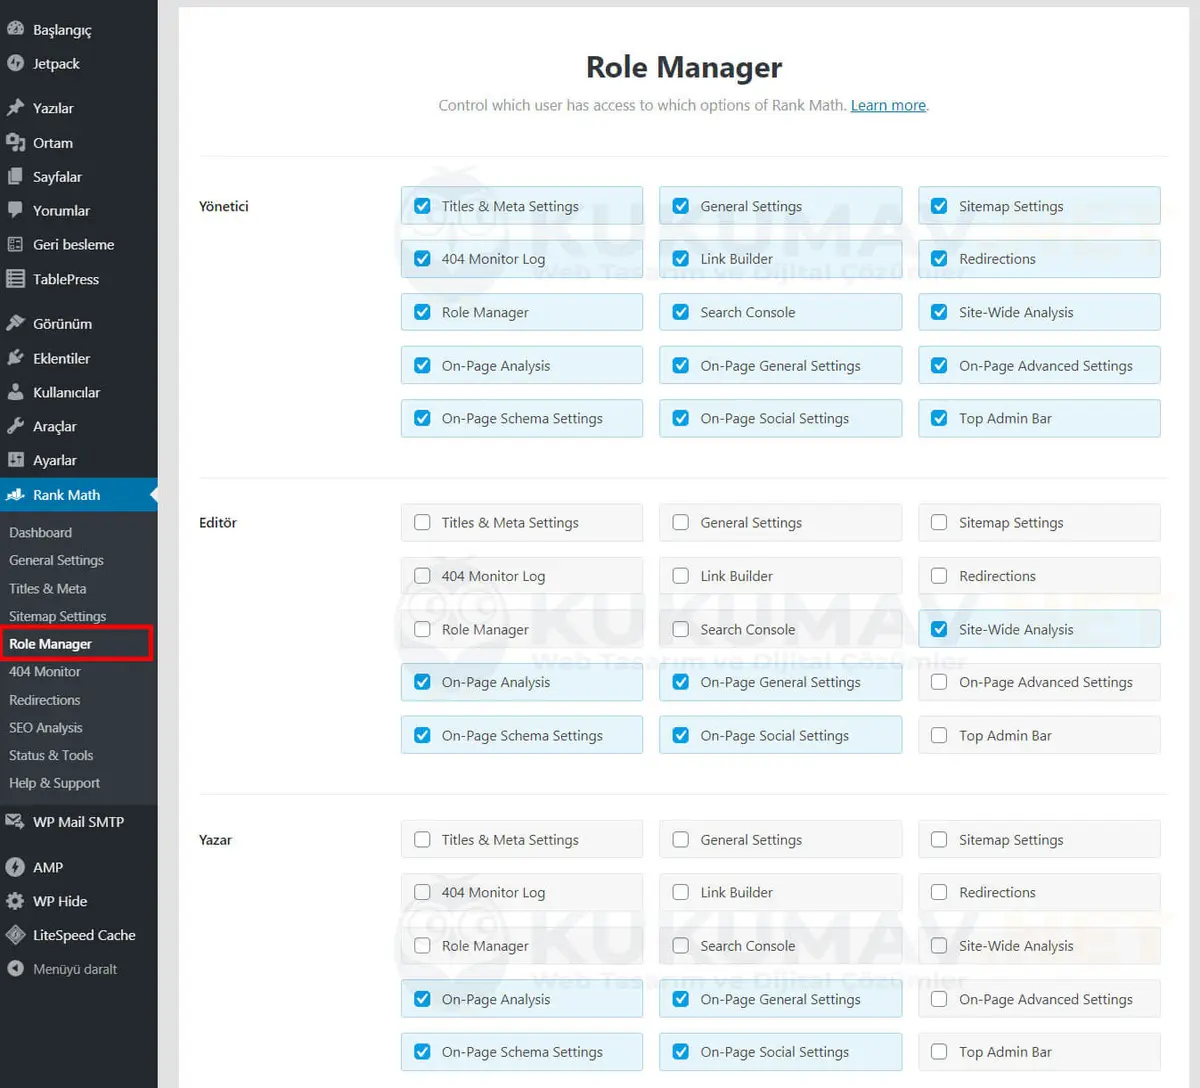
Task: Click the Yorumlar comment bubble icon
Action: (x=15, y=211)
